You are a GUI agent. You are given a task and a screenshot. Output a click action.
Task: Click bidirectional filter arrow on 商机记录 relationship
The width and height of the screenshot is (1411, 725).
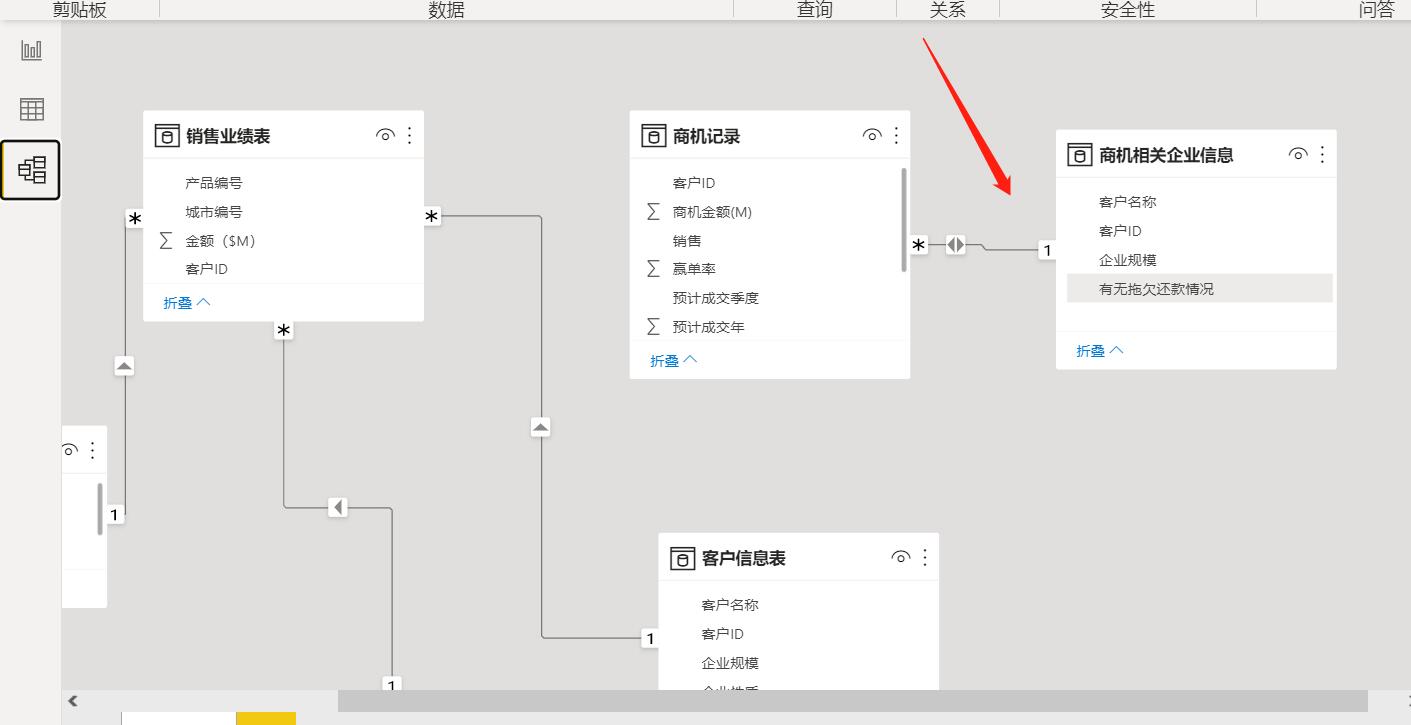(x=956, y=244)
